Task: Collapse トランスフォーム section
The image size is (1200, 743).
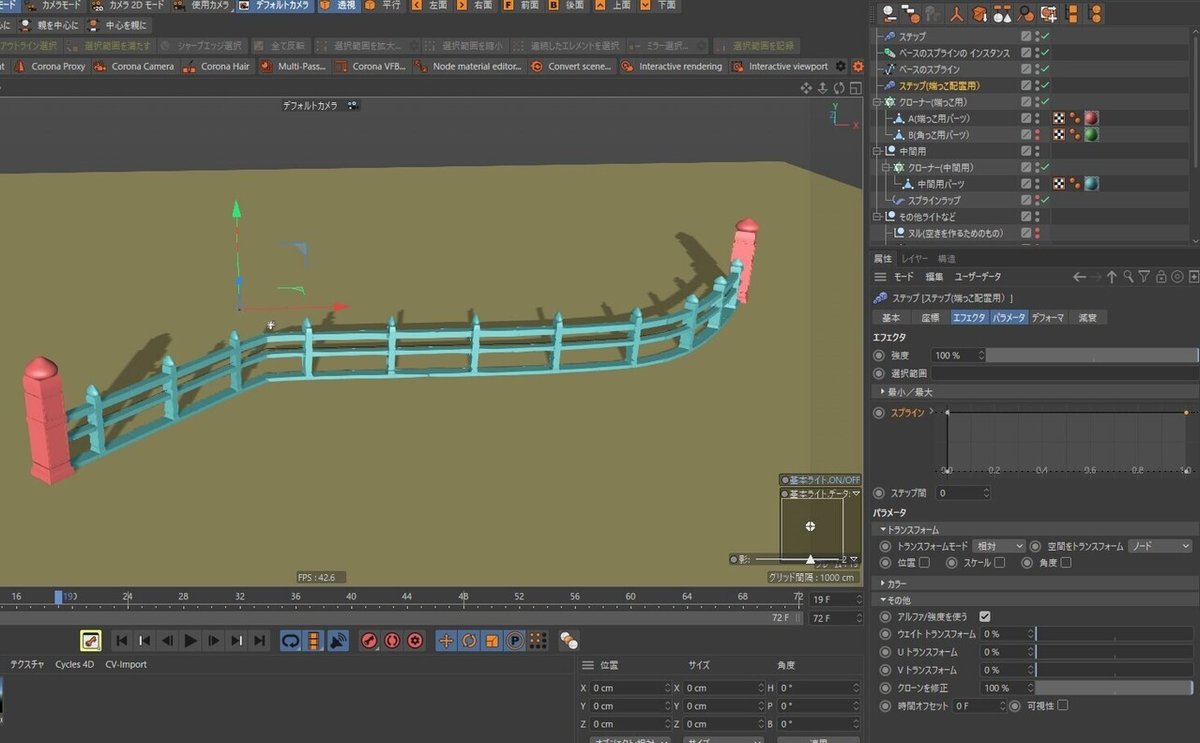Action: [x=1036, y=529]
